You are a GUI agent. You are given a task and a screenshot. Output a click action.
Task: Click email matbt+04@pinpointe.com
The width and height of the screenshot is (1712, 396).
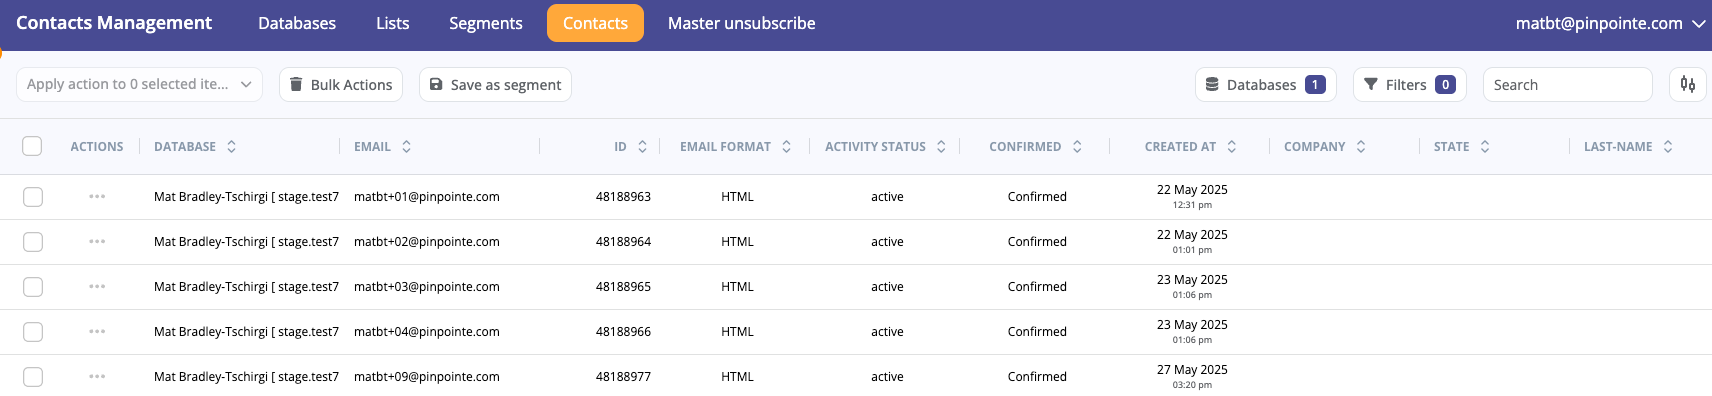click(x=427, y=332)
